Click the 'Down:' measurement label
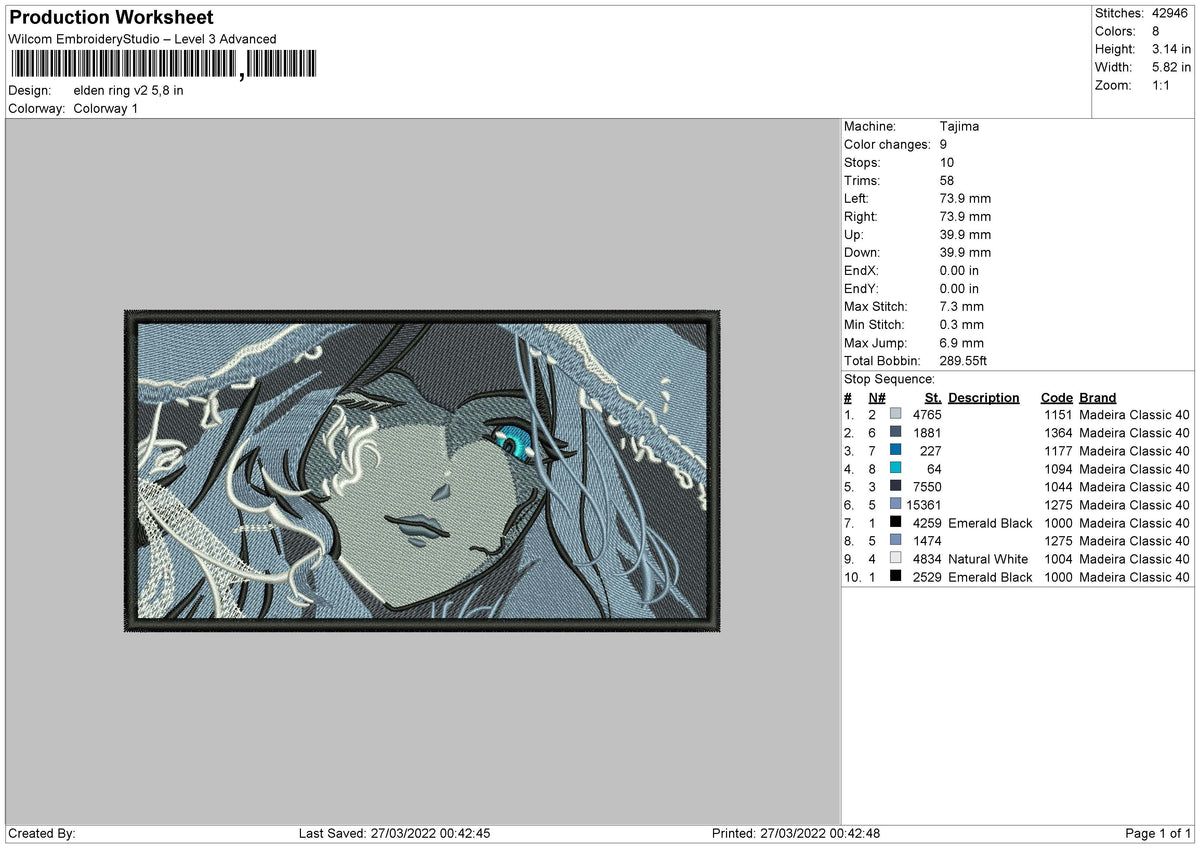Screen dimensions: 1200x848 coord(863,252)
